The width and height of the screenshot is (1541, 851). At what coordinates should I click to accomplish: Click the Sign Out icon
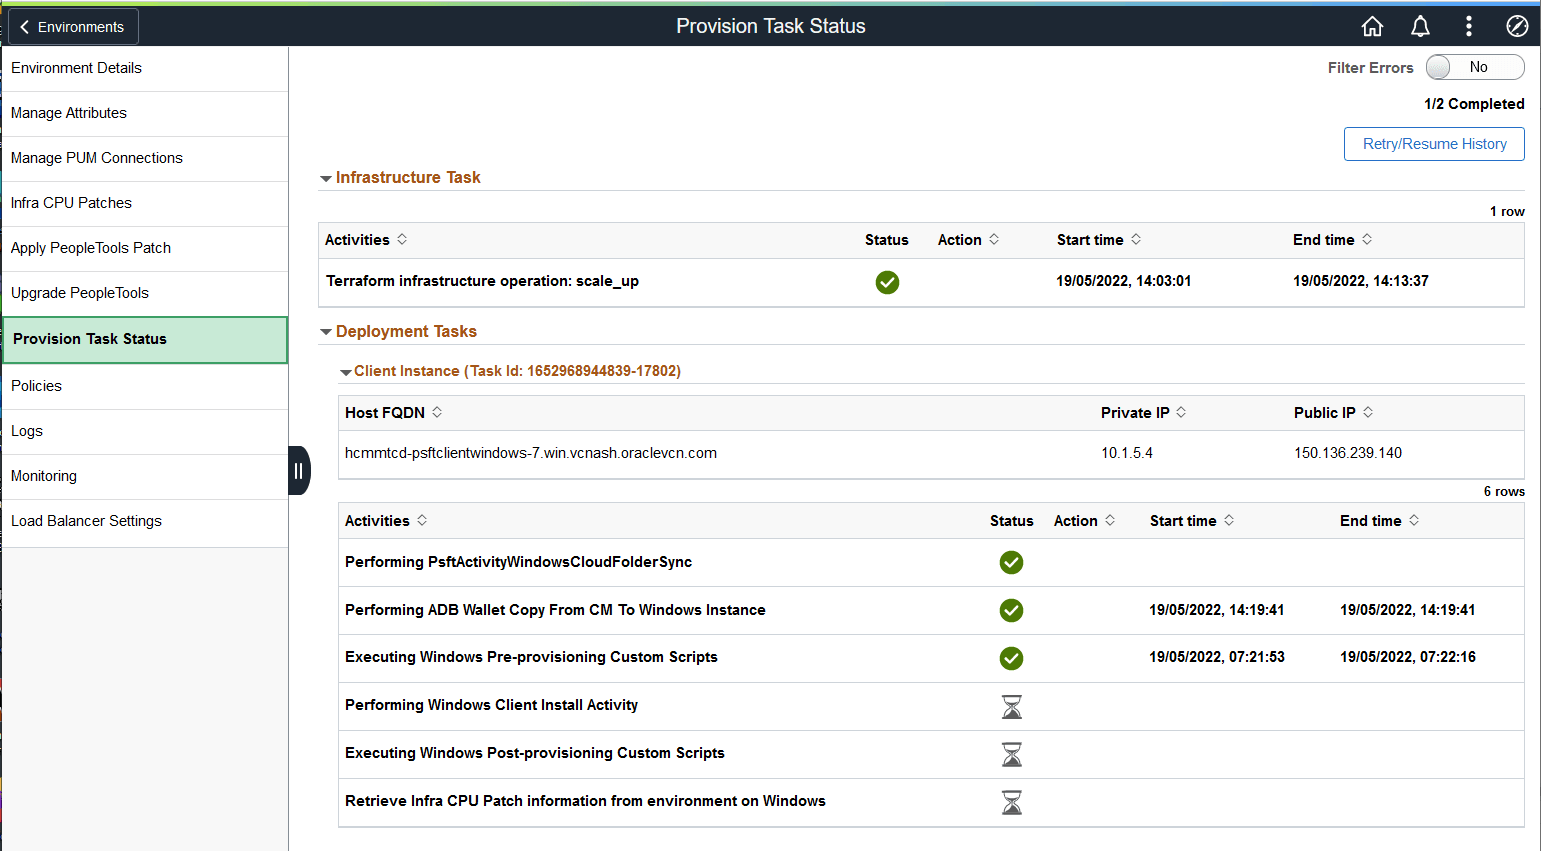click(1517, 26)
